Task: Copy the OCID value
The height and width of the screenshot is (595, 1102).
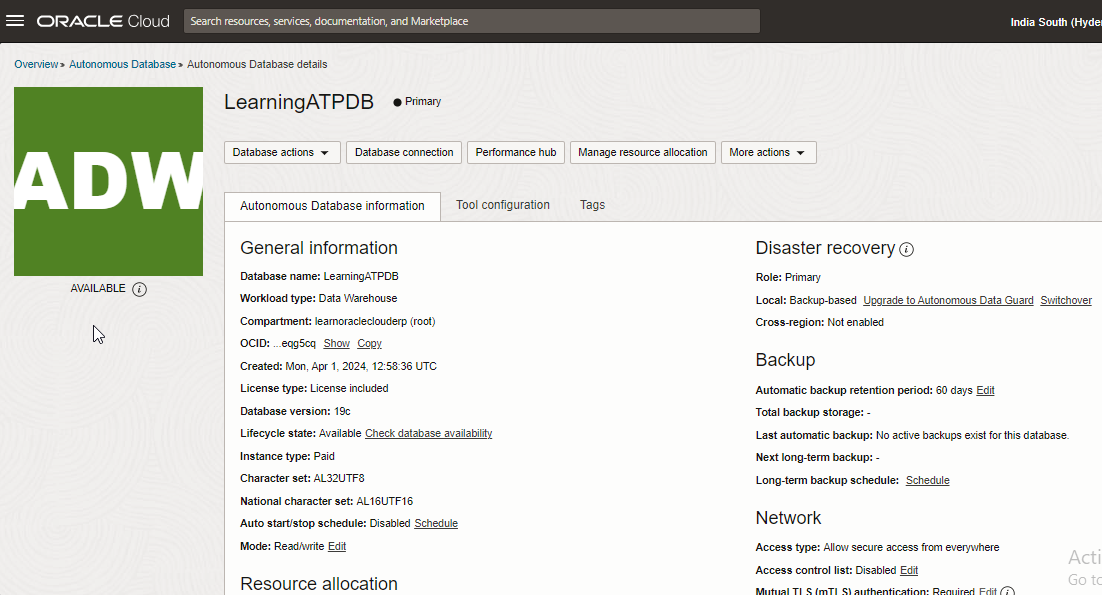Action: point(369,344)
